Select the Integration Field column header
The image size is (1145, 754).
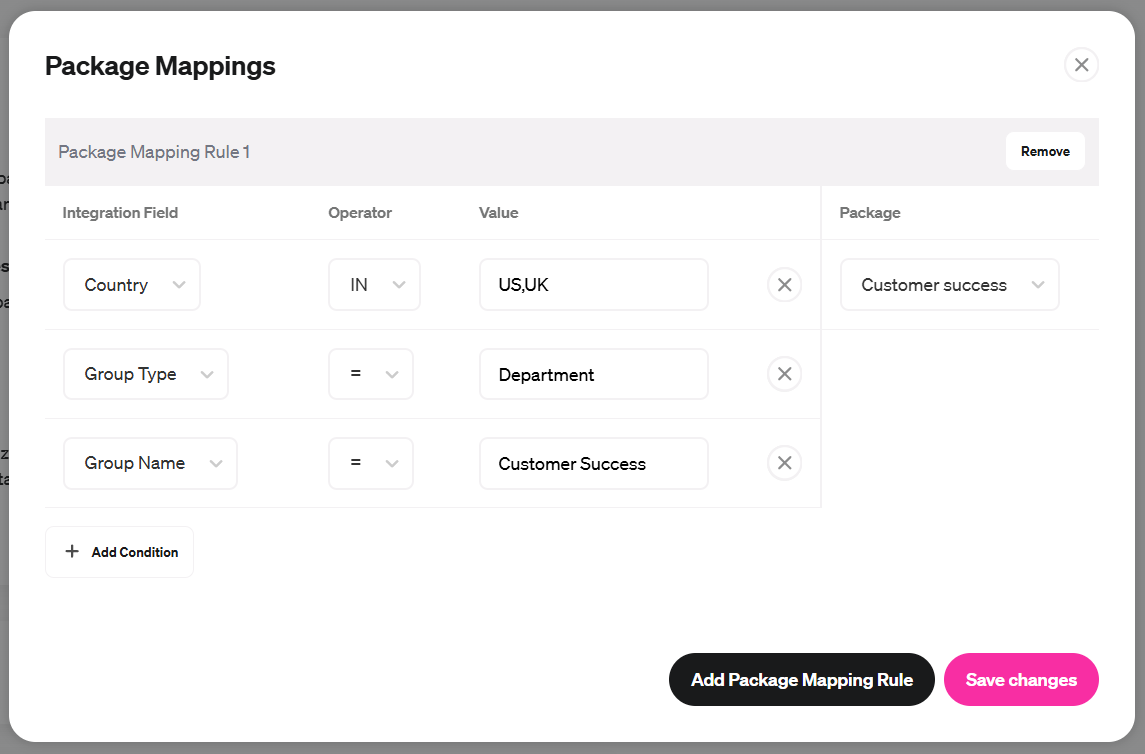pos(120,212)
